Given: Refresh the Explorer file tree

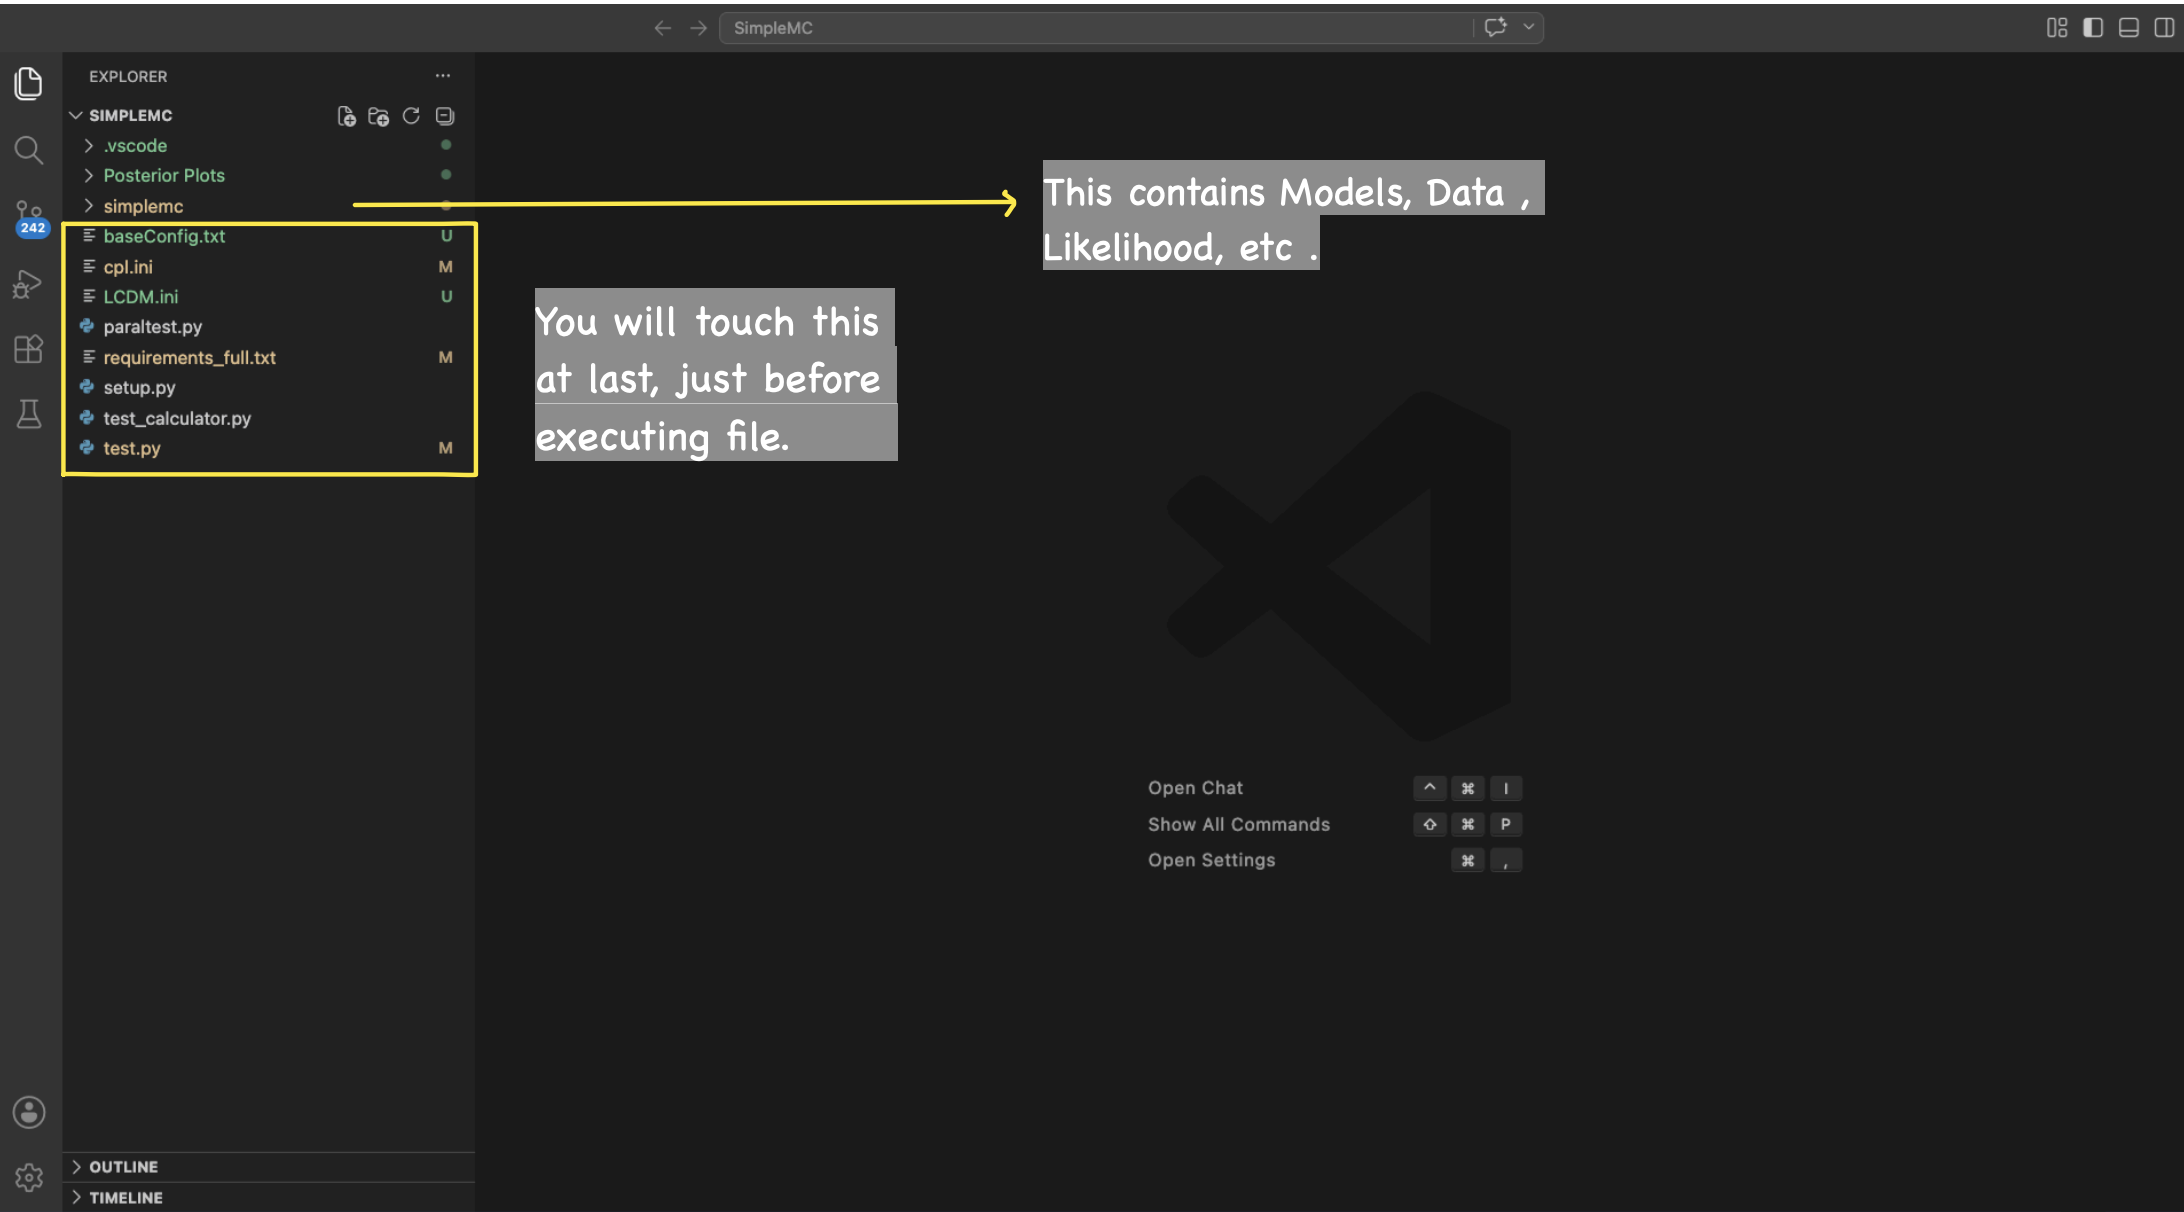Looking at the screenshot, I should 411,116.
